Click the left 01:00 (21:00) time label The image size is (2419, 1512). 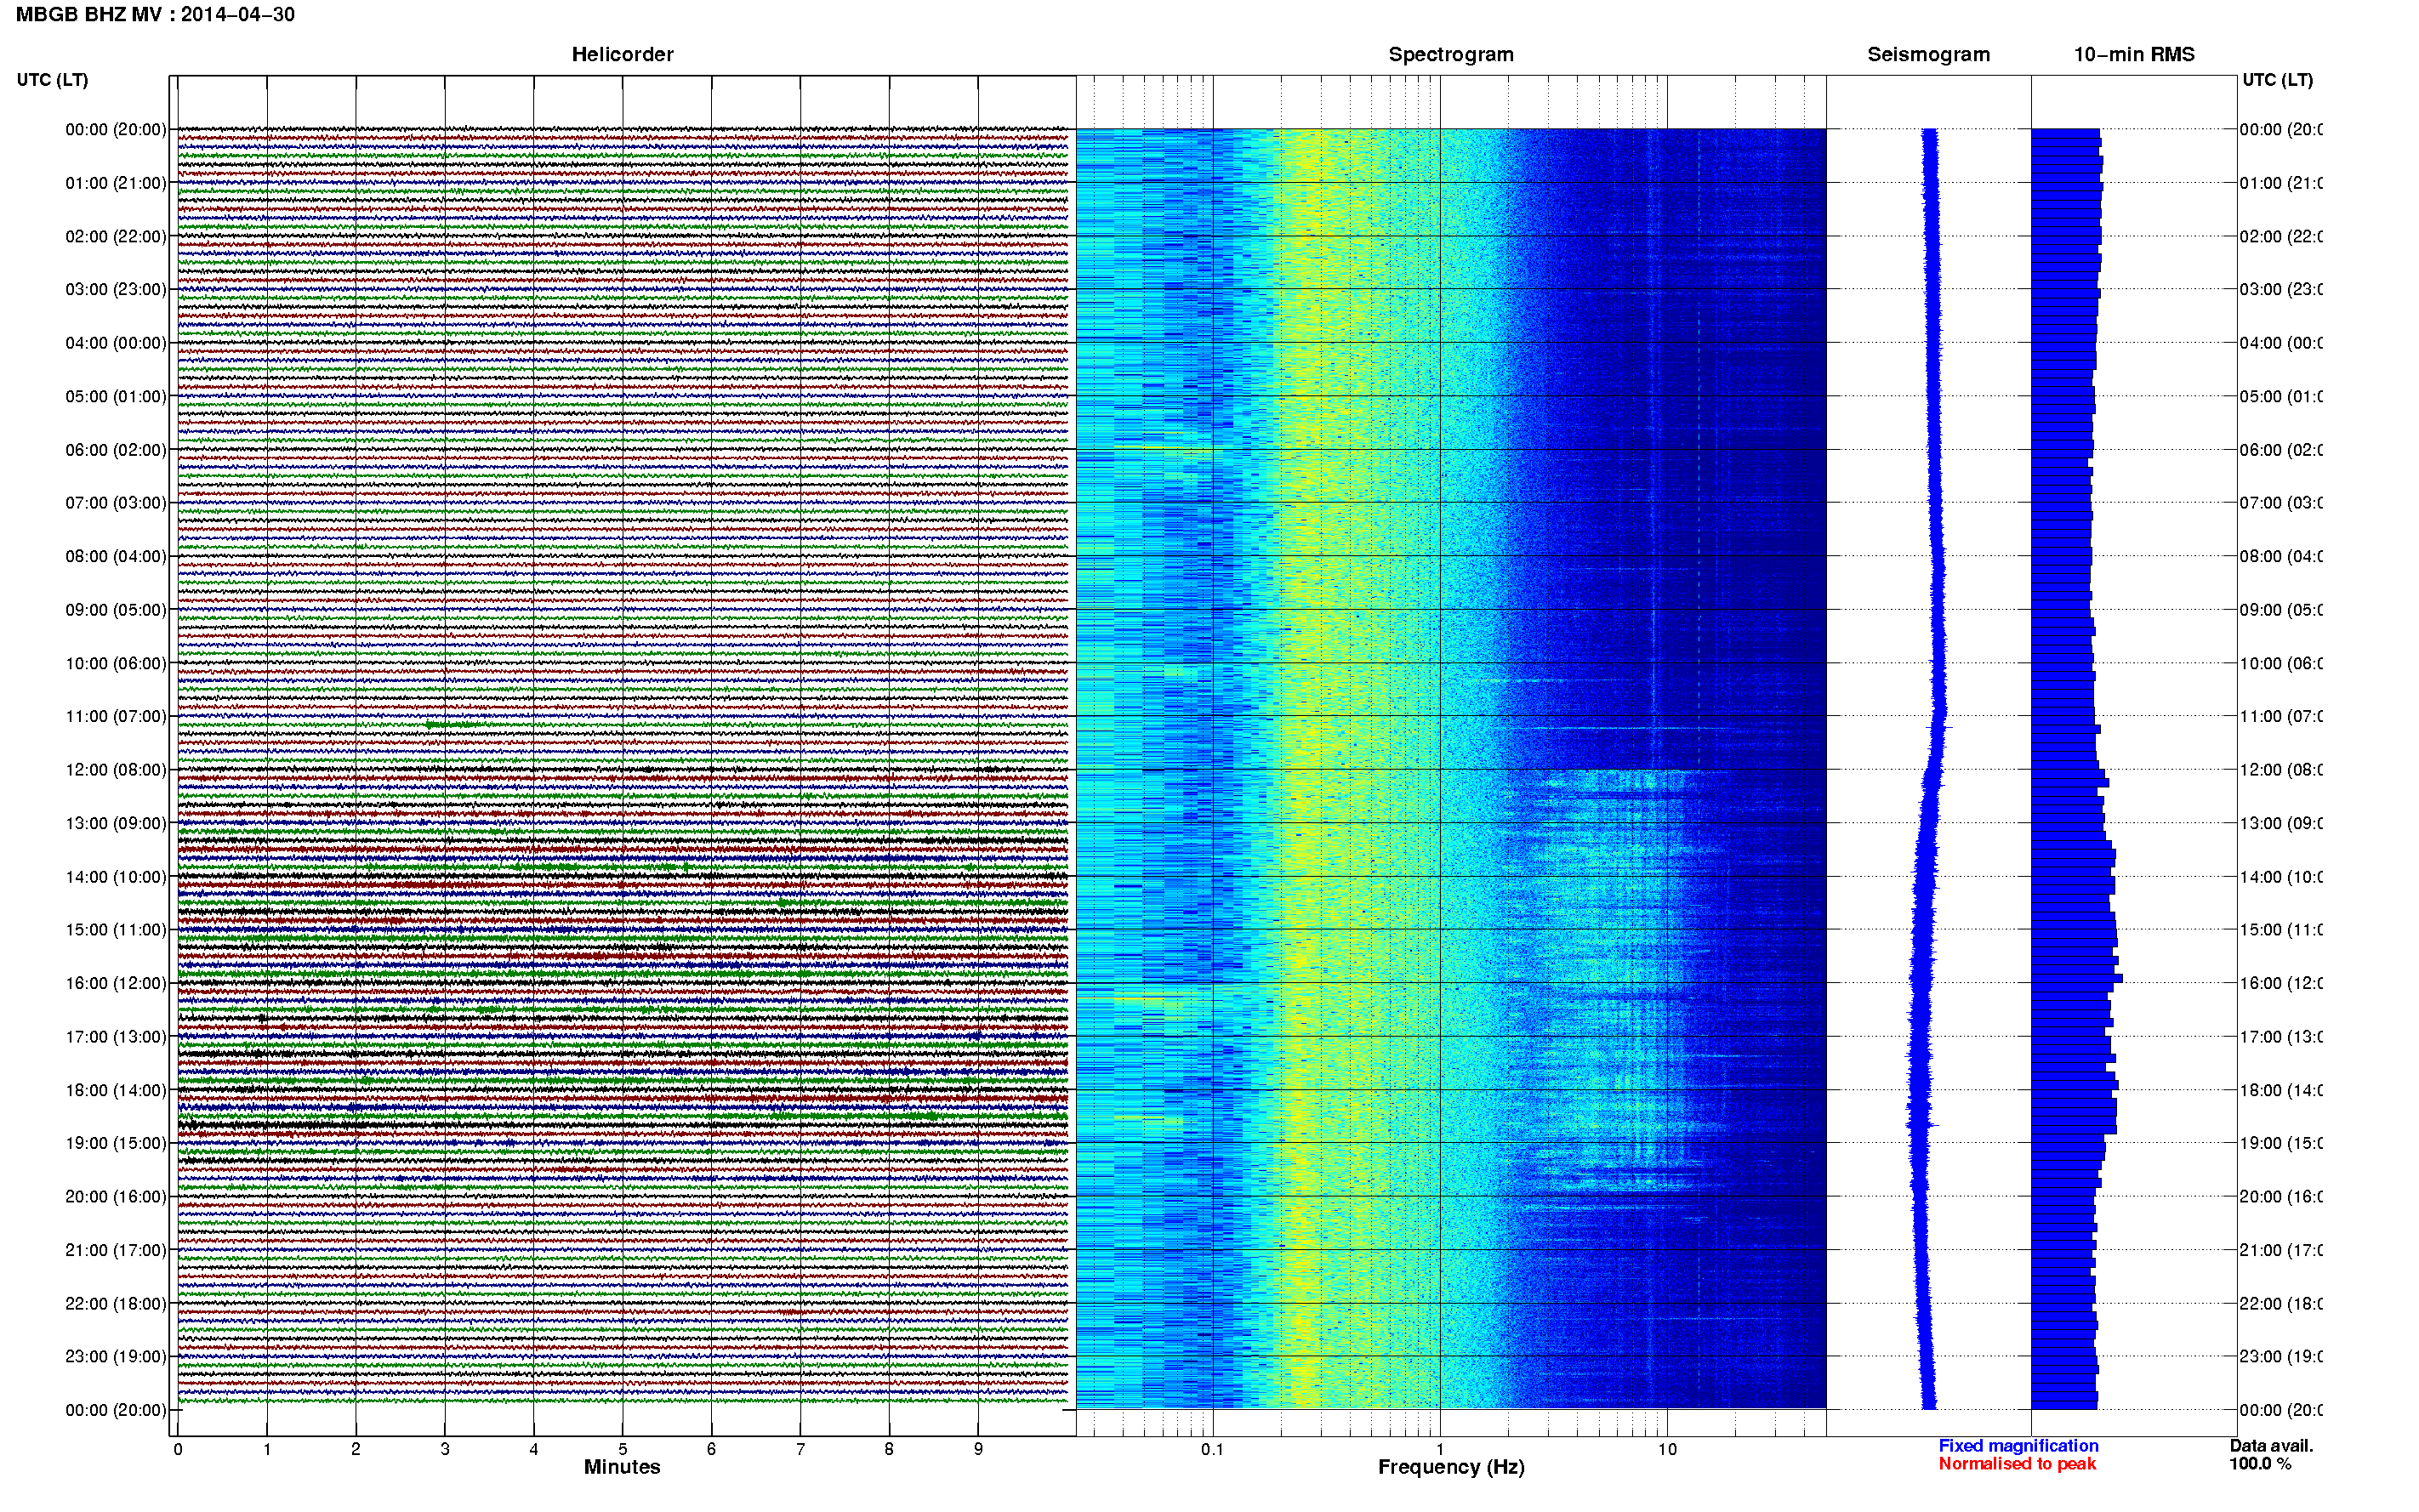[116, 183]
